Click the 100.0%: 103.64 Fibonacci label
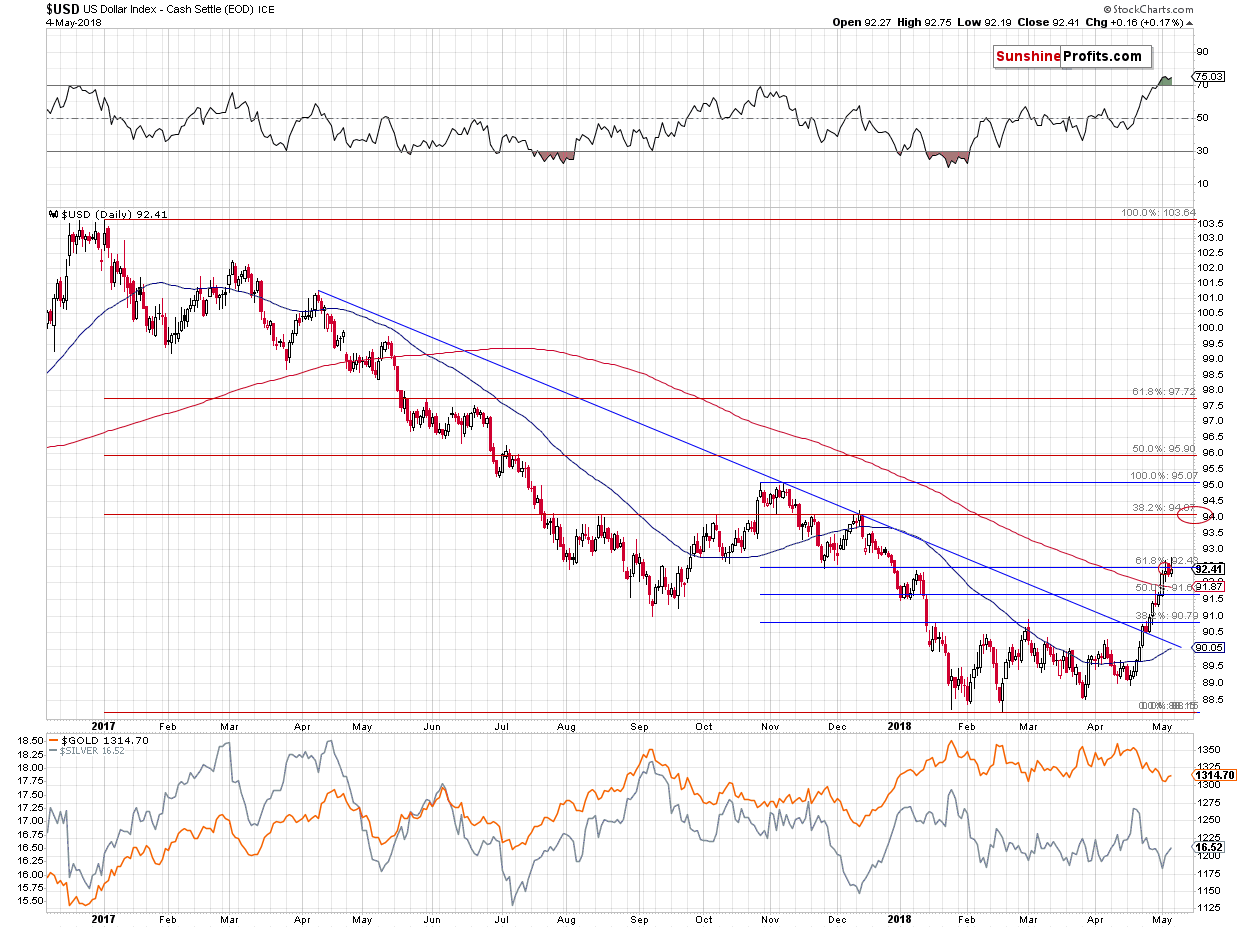The height and width of the screenshot is (928, 1240). 1160,213
